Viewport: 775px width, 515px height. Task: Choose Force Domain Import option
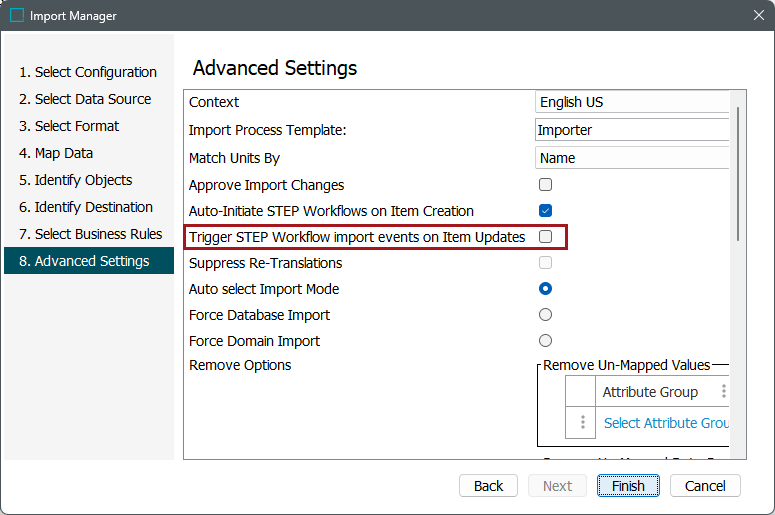pyautogui.click(x=546, y=341)
